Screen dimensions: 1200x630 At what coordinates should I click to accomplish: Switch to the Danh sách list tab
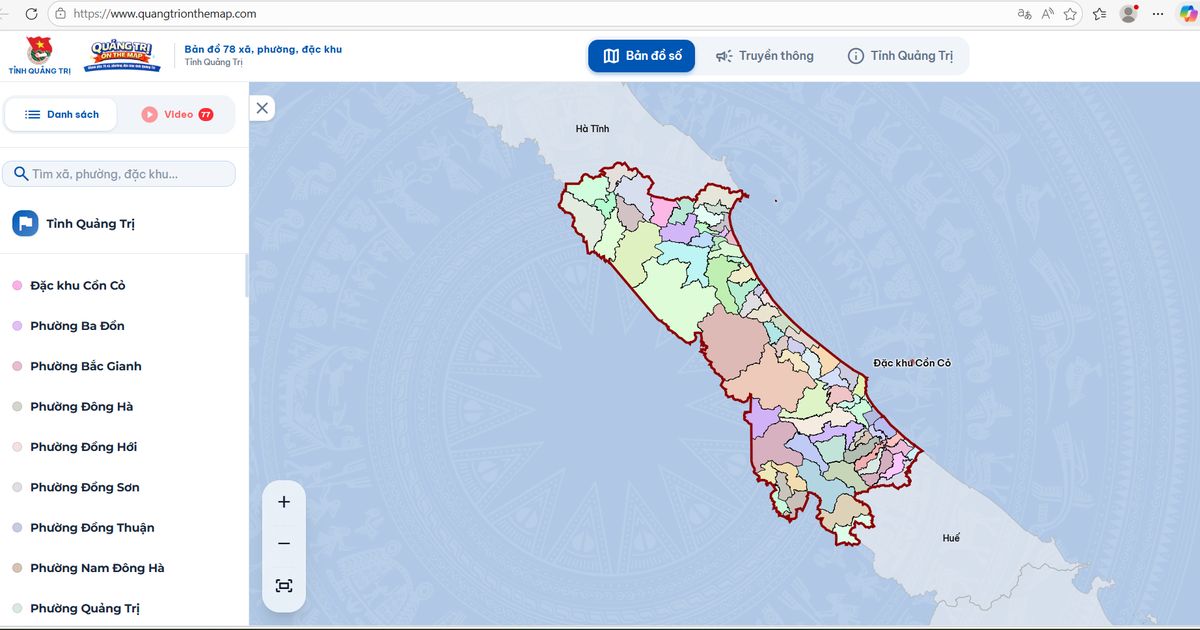[x=62, y=115]
